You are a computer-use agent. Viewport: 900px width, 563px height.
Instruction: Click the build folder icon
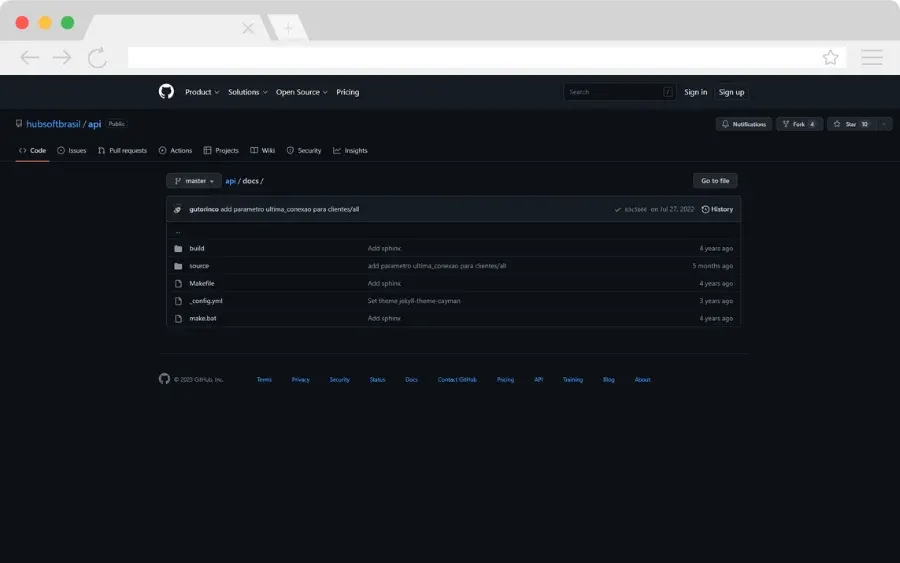click(178, 249)
